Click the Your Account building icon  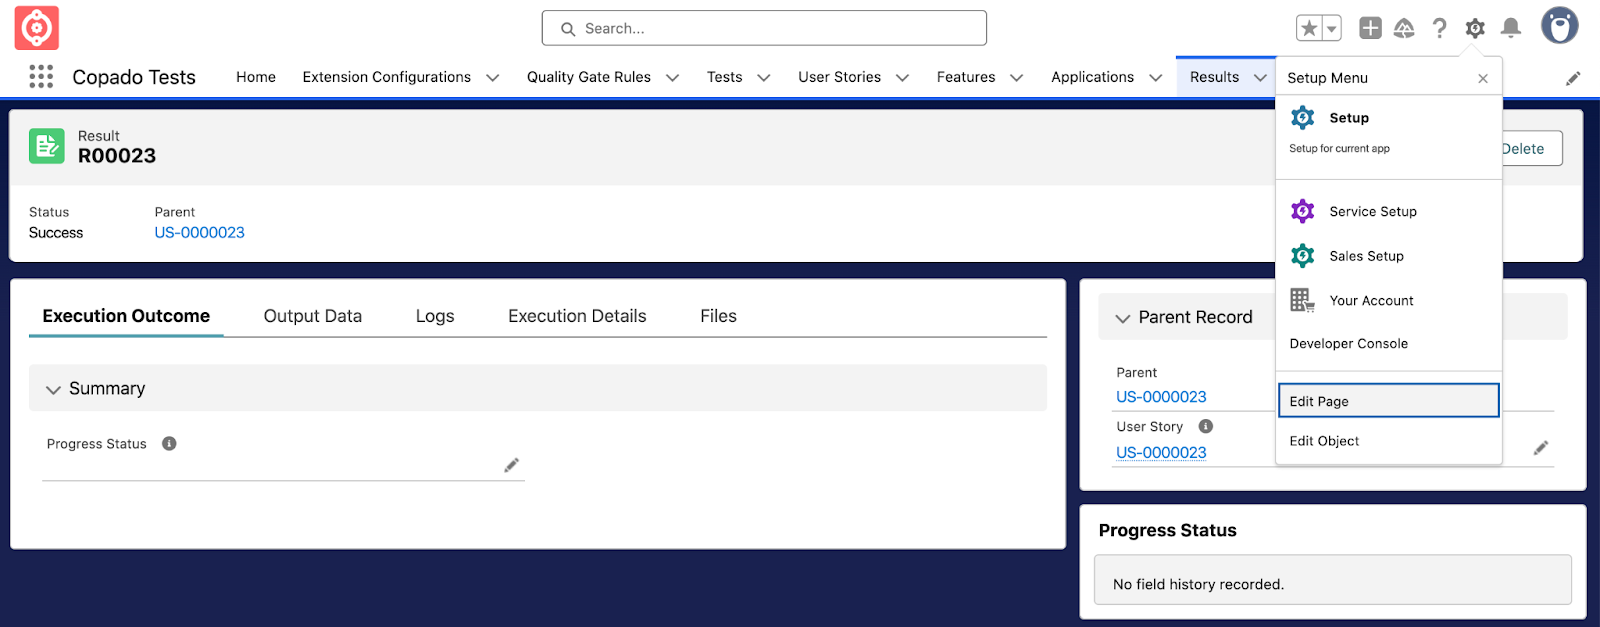1303,300
